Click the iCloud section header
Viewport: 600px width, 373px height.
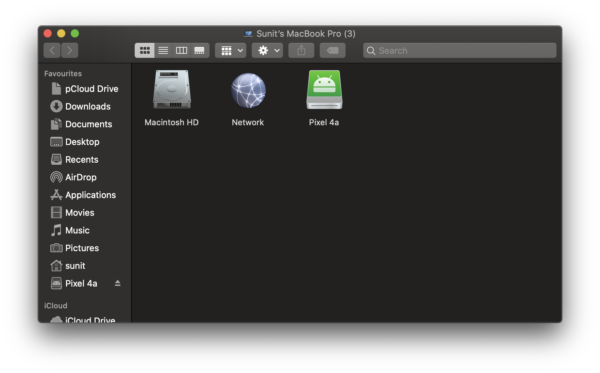tap(56, 306)
